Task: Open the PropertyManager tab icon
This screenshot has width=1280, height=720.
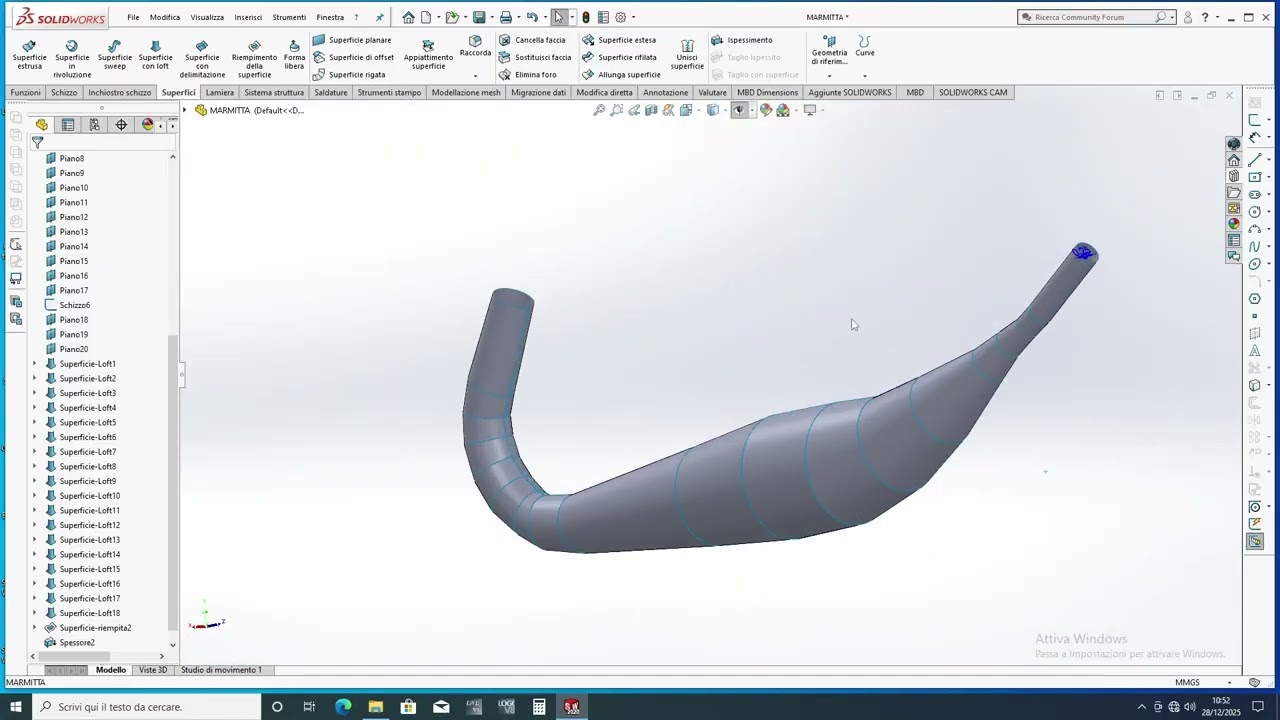Action: [x=68, y=125]
